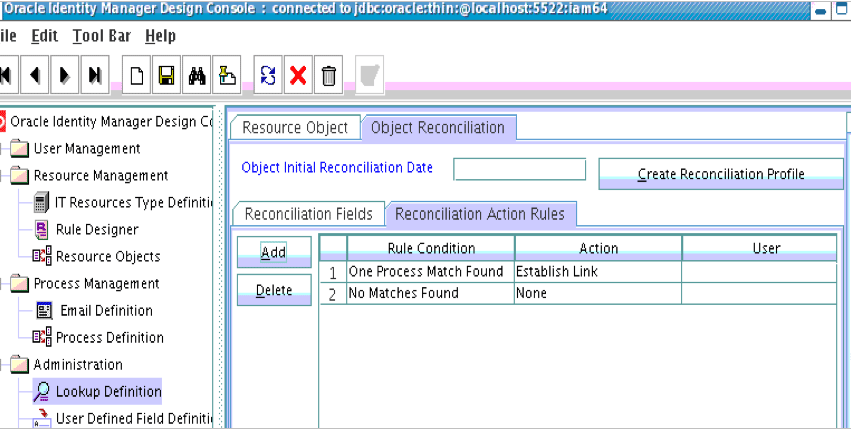This screenshot has width=851, height=429.
Task: Click the Object Initial Reconciliation Date label
Action: click(337, 168)
